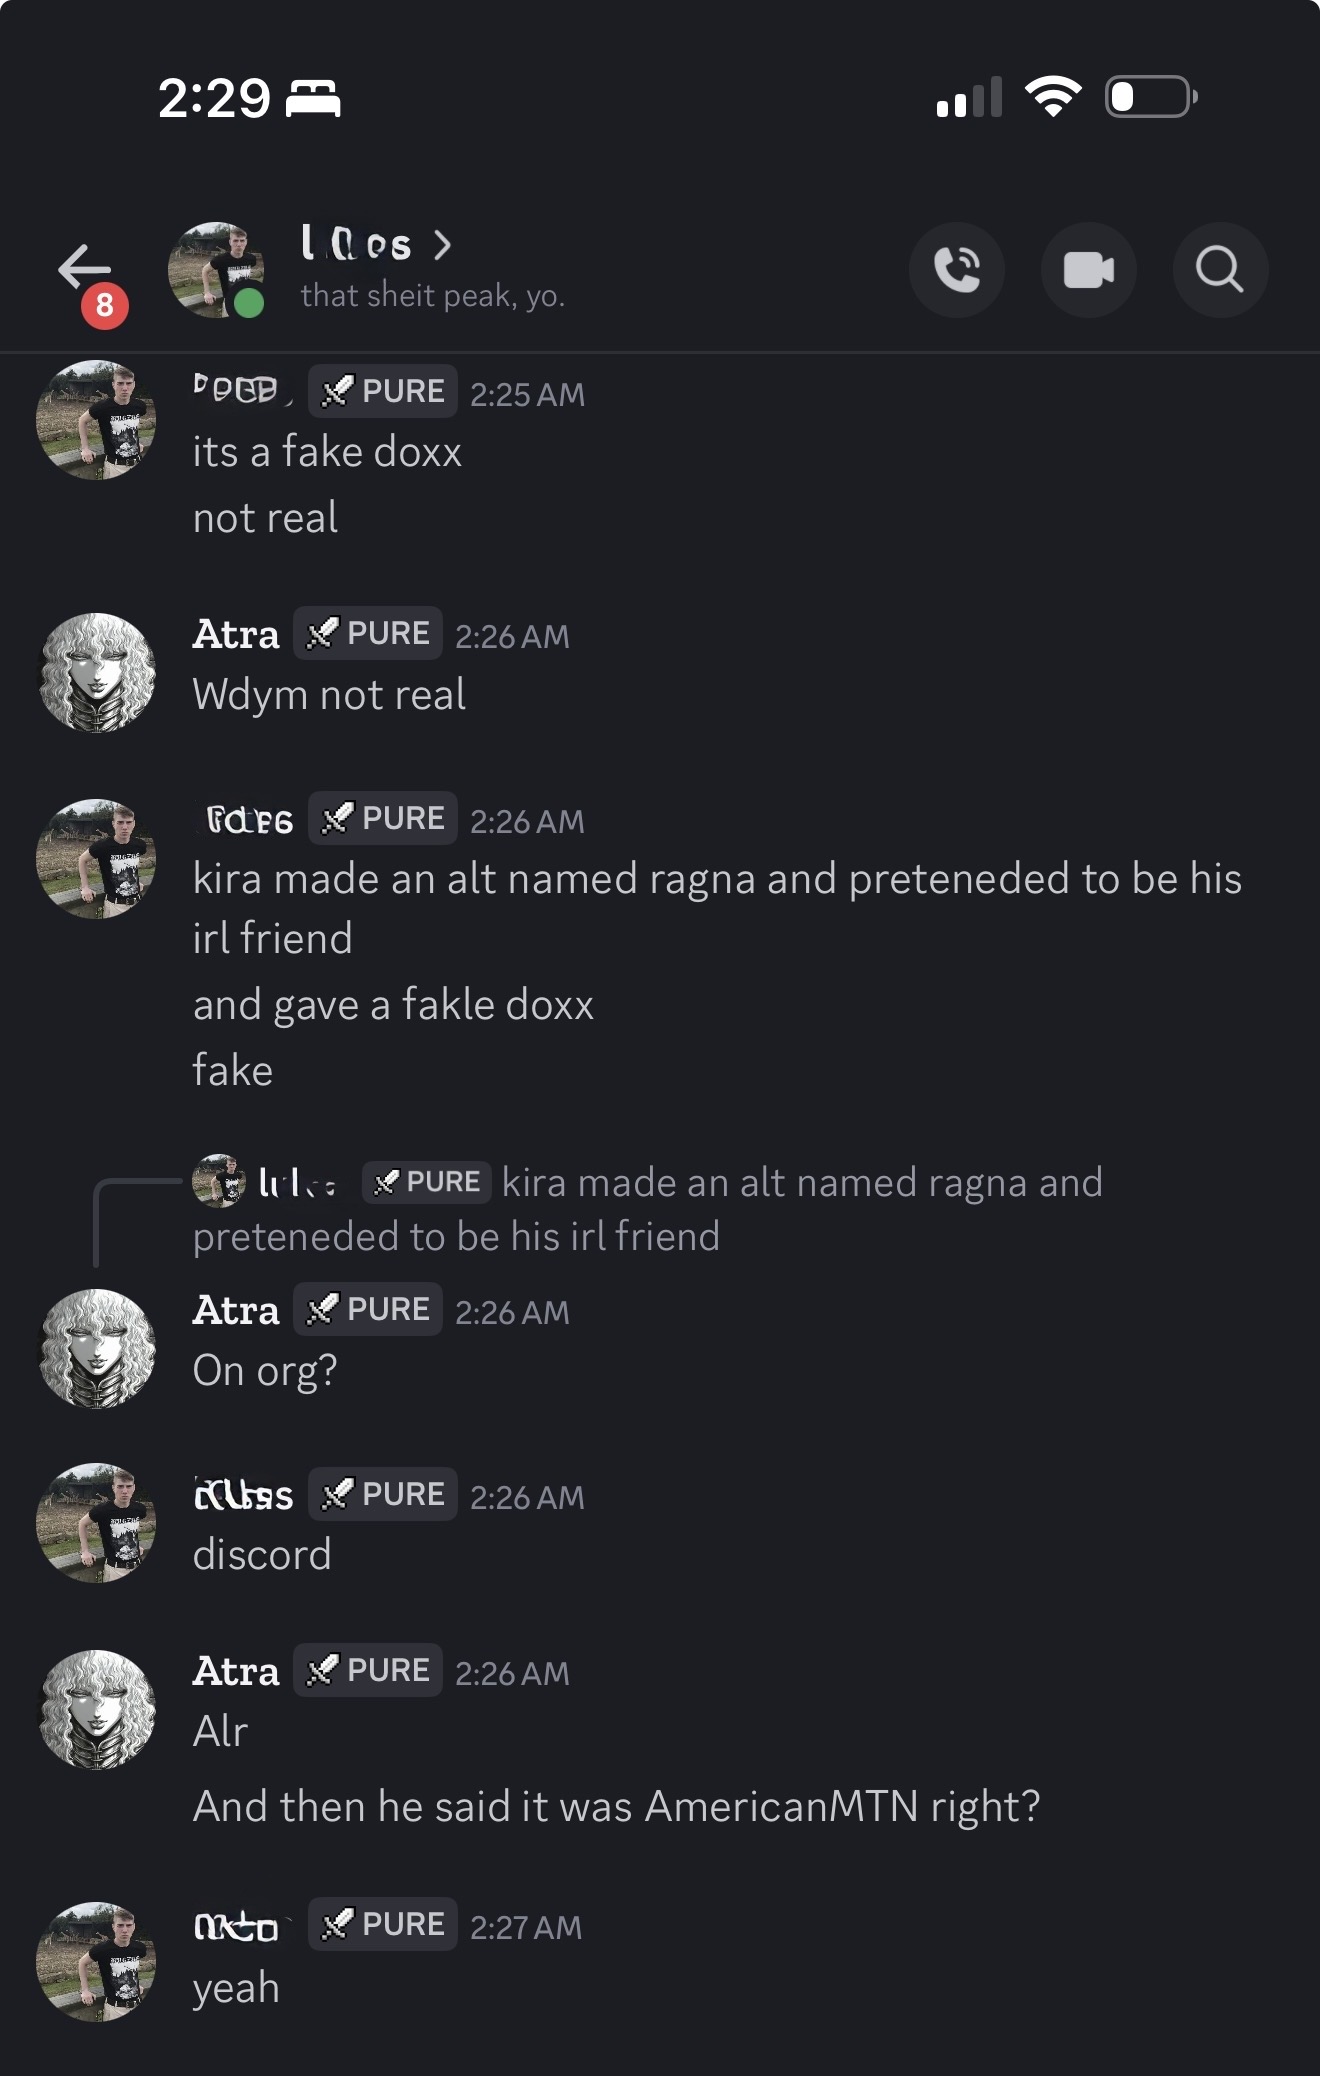This screenshot has width=1320, height=2076.
Task: Start a voice call
Action: (x=957, y=270)
